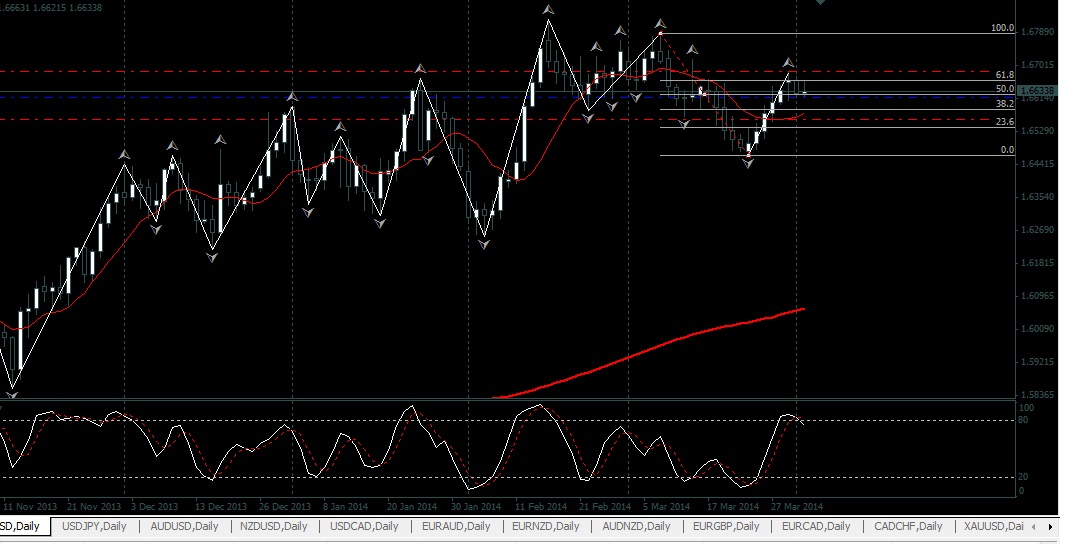The height and width of the screenshot is (544, 1074).
Task: Click the stochastic 80 level label
Action: click(1023, 421)
